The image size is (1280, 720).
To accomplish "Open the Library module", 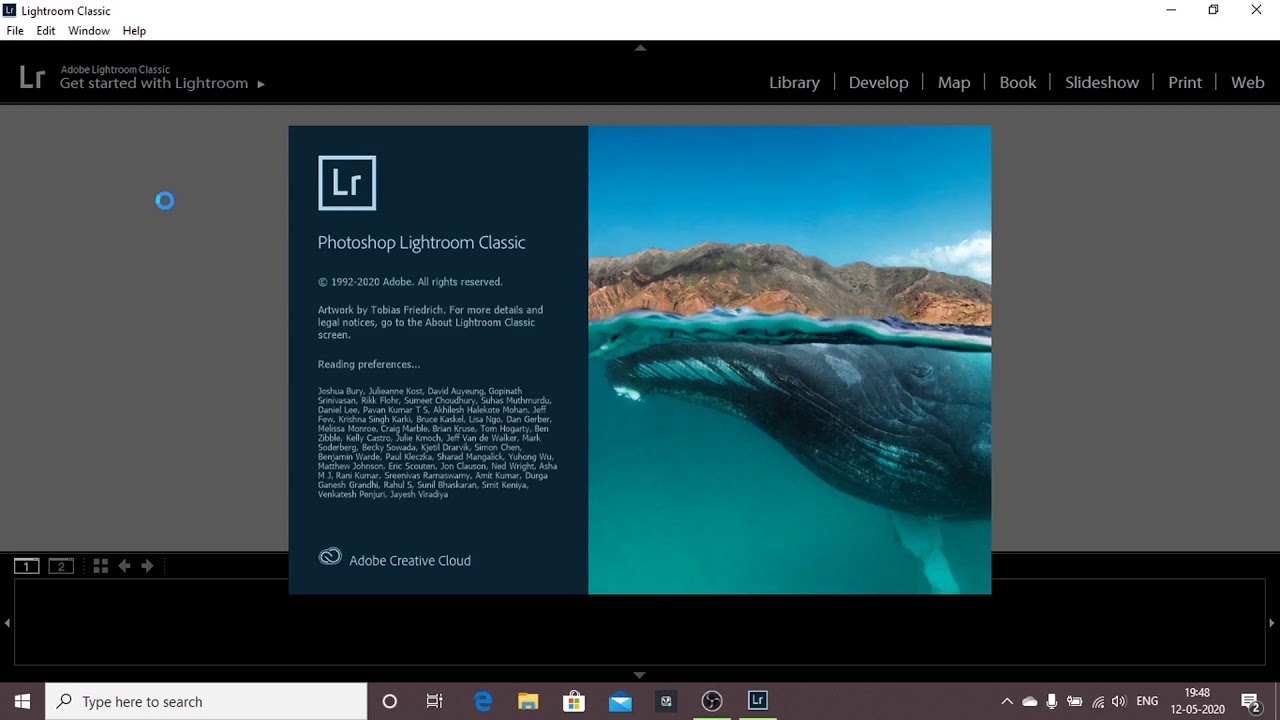I will pyautogui.click(x=794, y=83).
